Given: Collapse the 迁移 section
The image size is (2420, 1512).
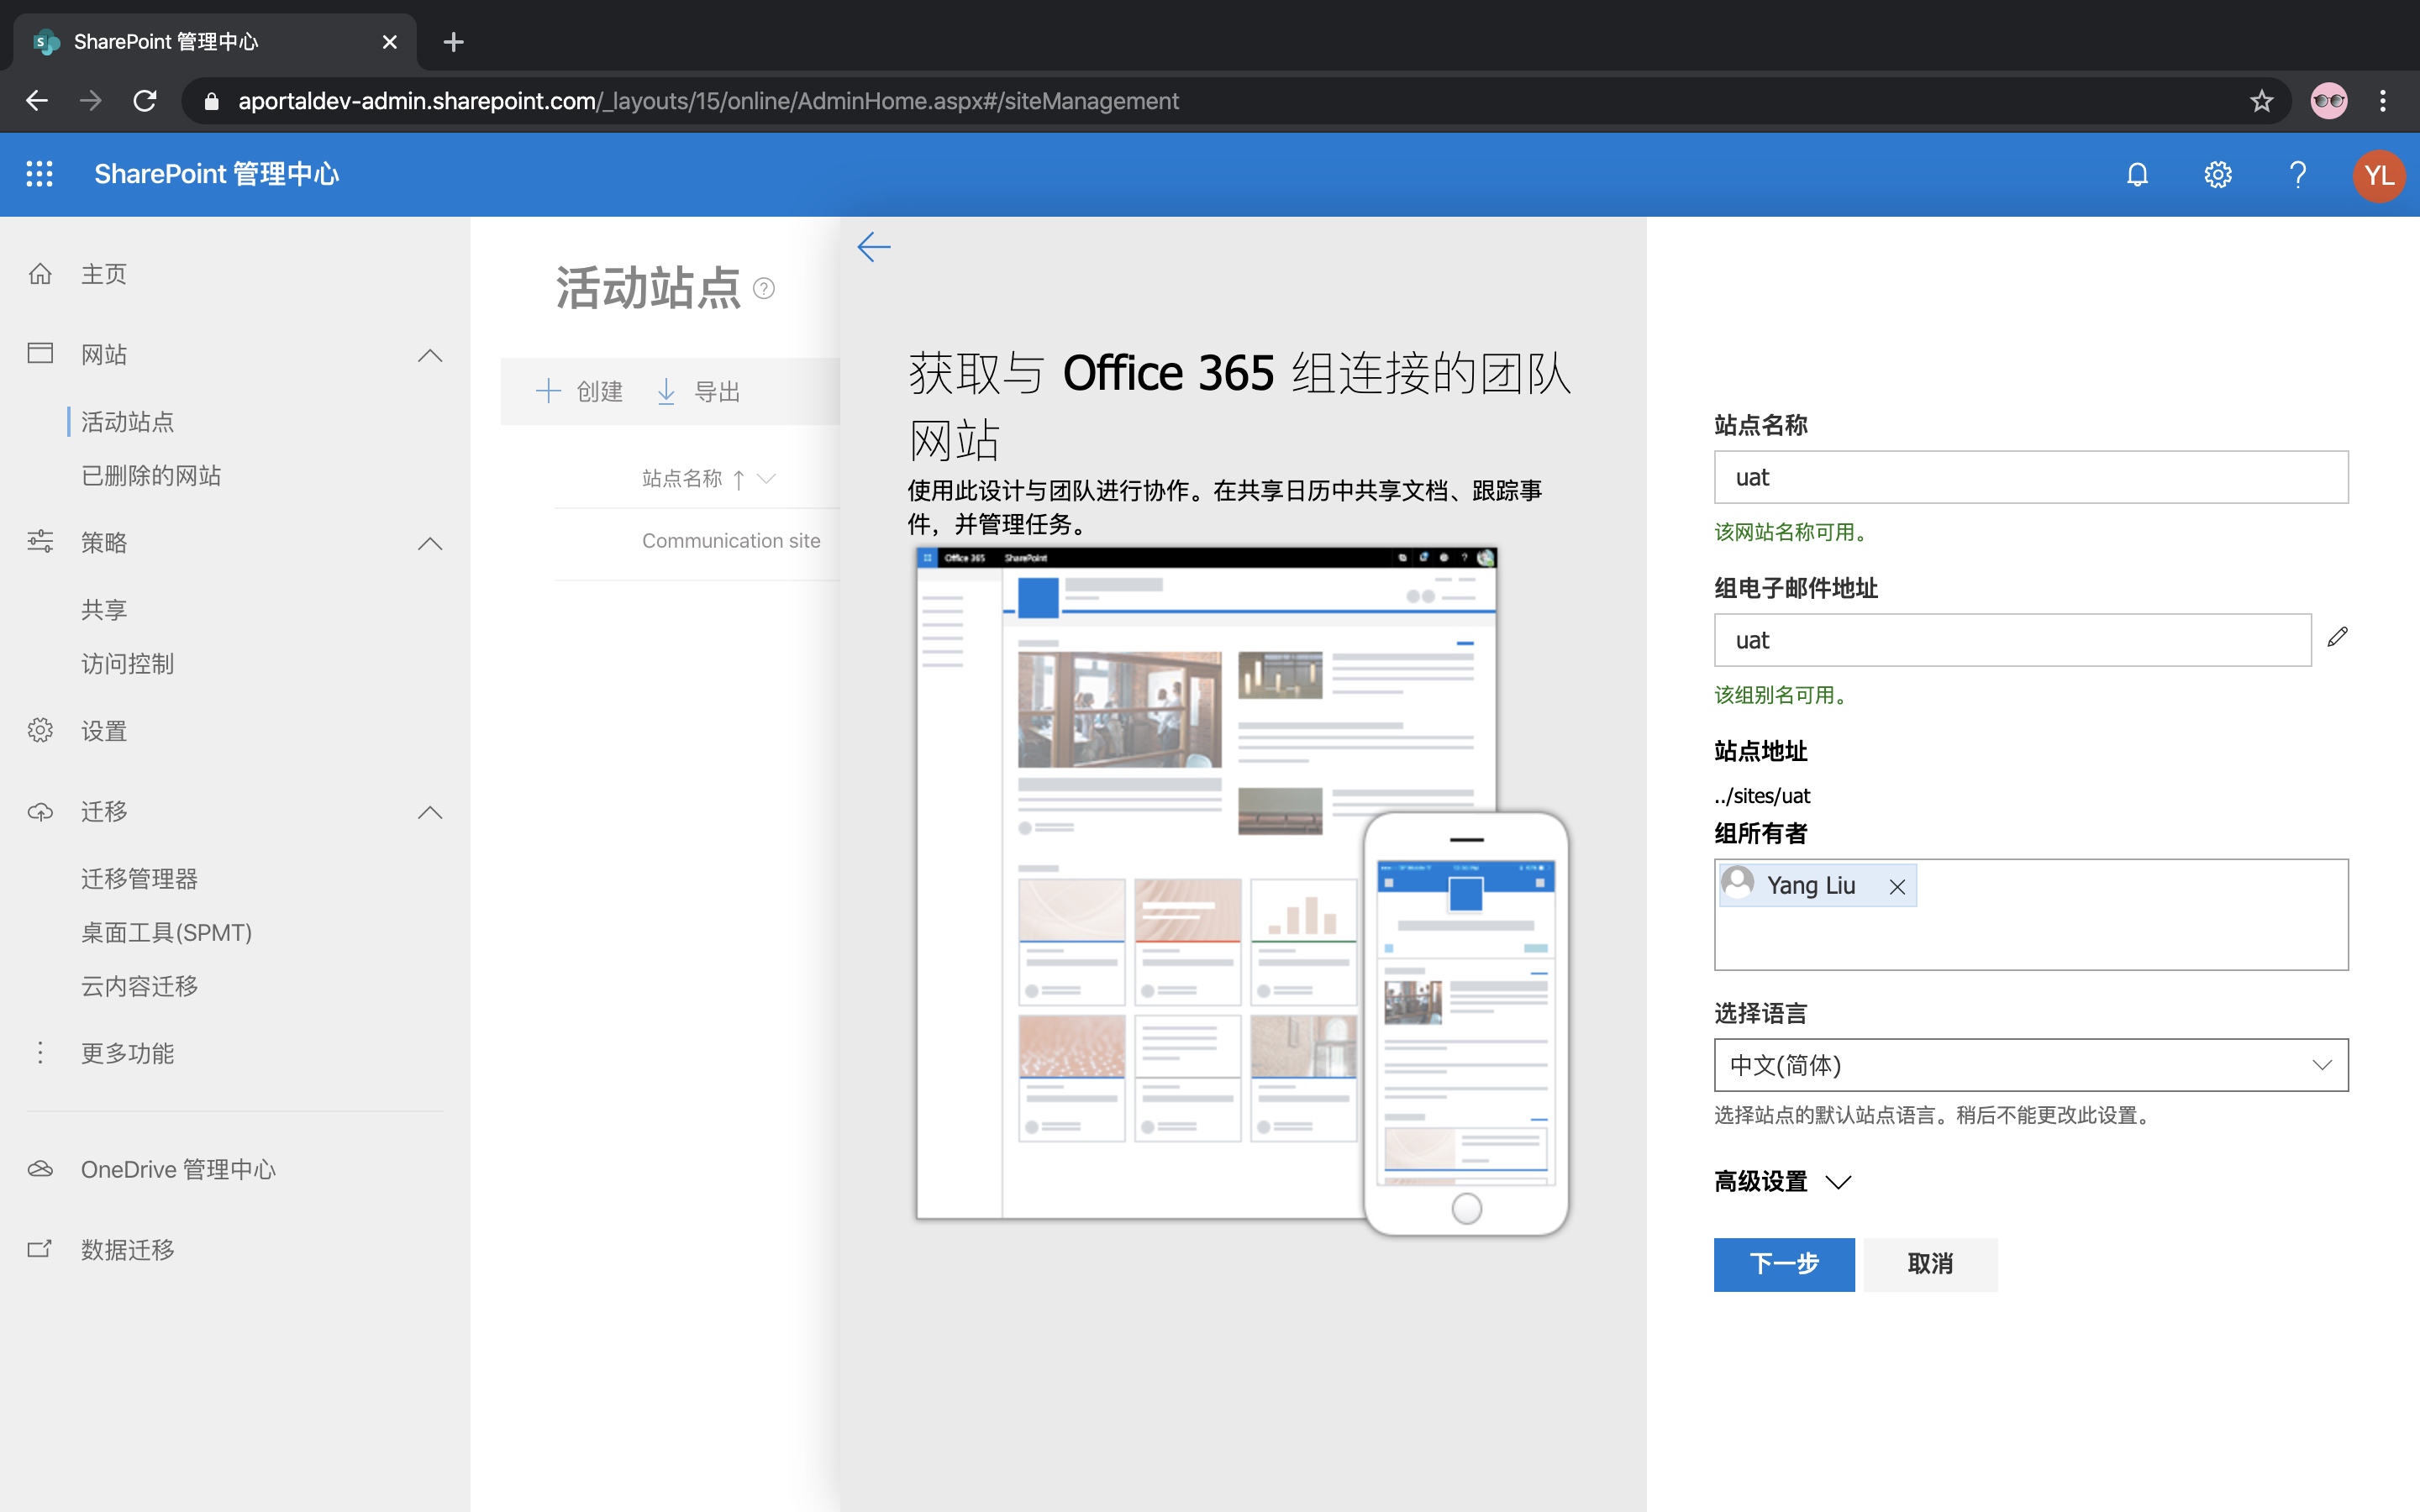Looking at the screenshot, I should (x=430, y=812).
